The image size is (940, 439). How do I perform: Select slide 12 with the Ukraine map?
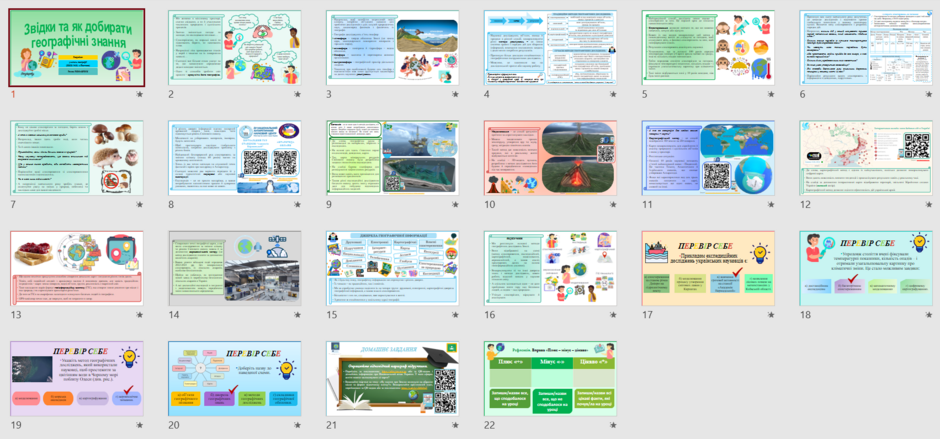(x=866, y=158)
